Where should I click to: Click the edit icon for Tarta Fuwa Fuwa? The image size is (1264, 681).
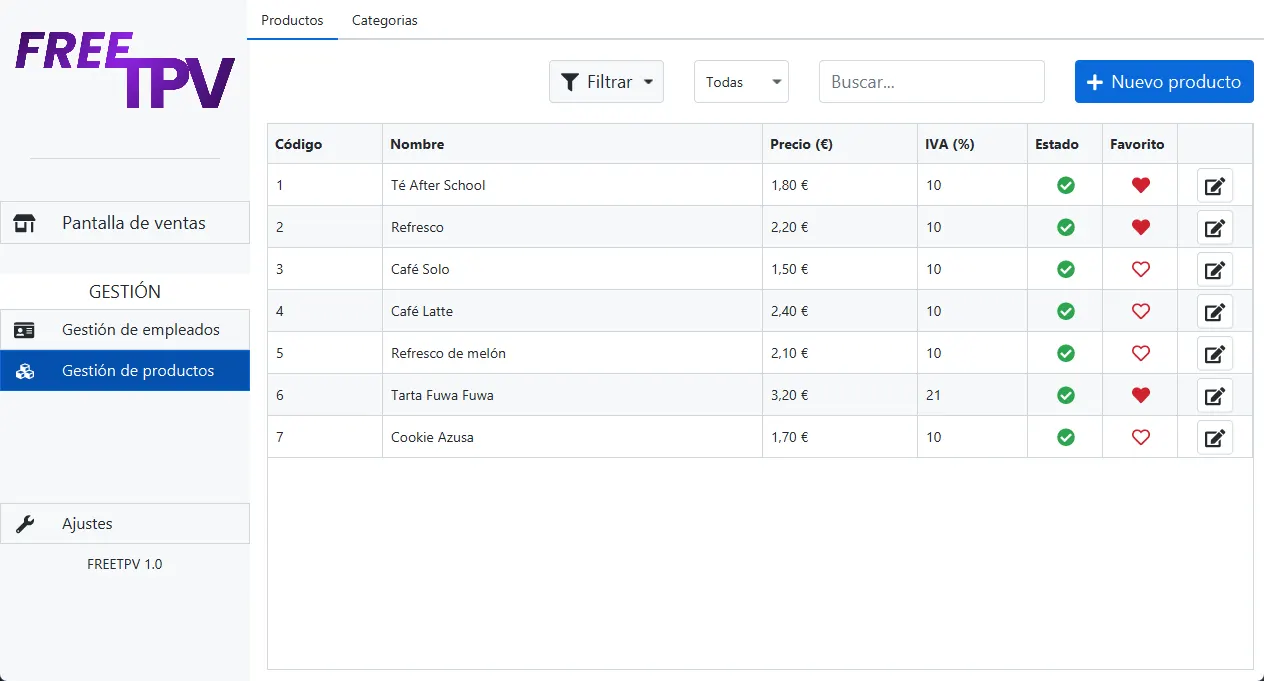coord(1215,395)
